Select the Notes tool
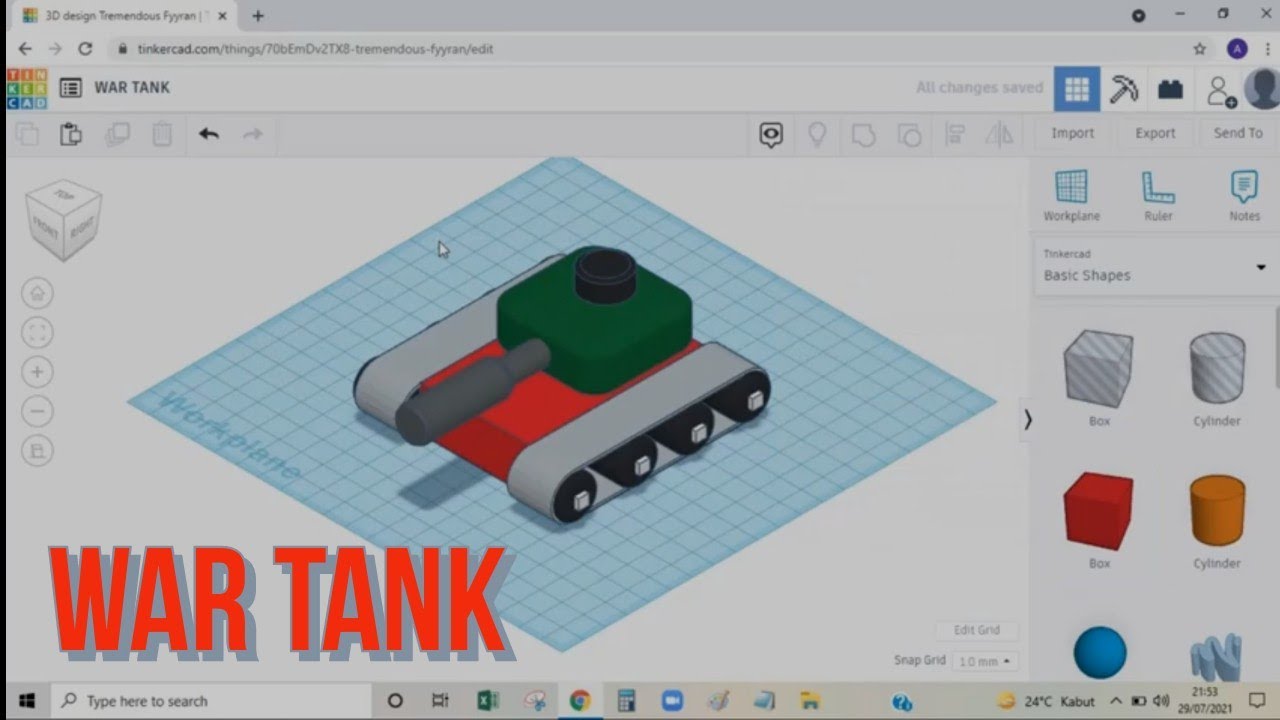 pos(1244,195)
